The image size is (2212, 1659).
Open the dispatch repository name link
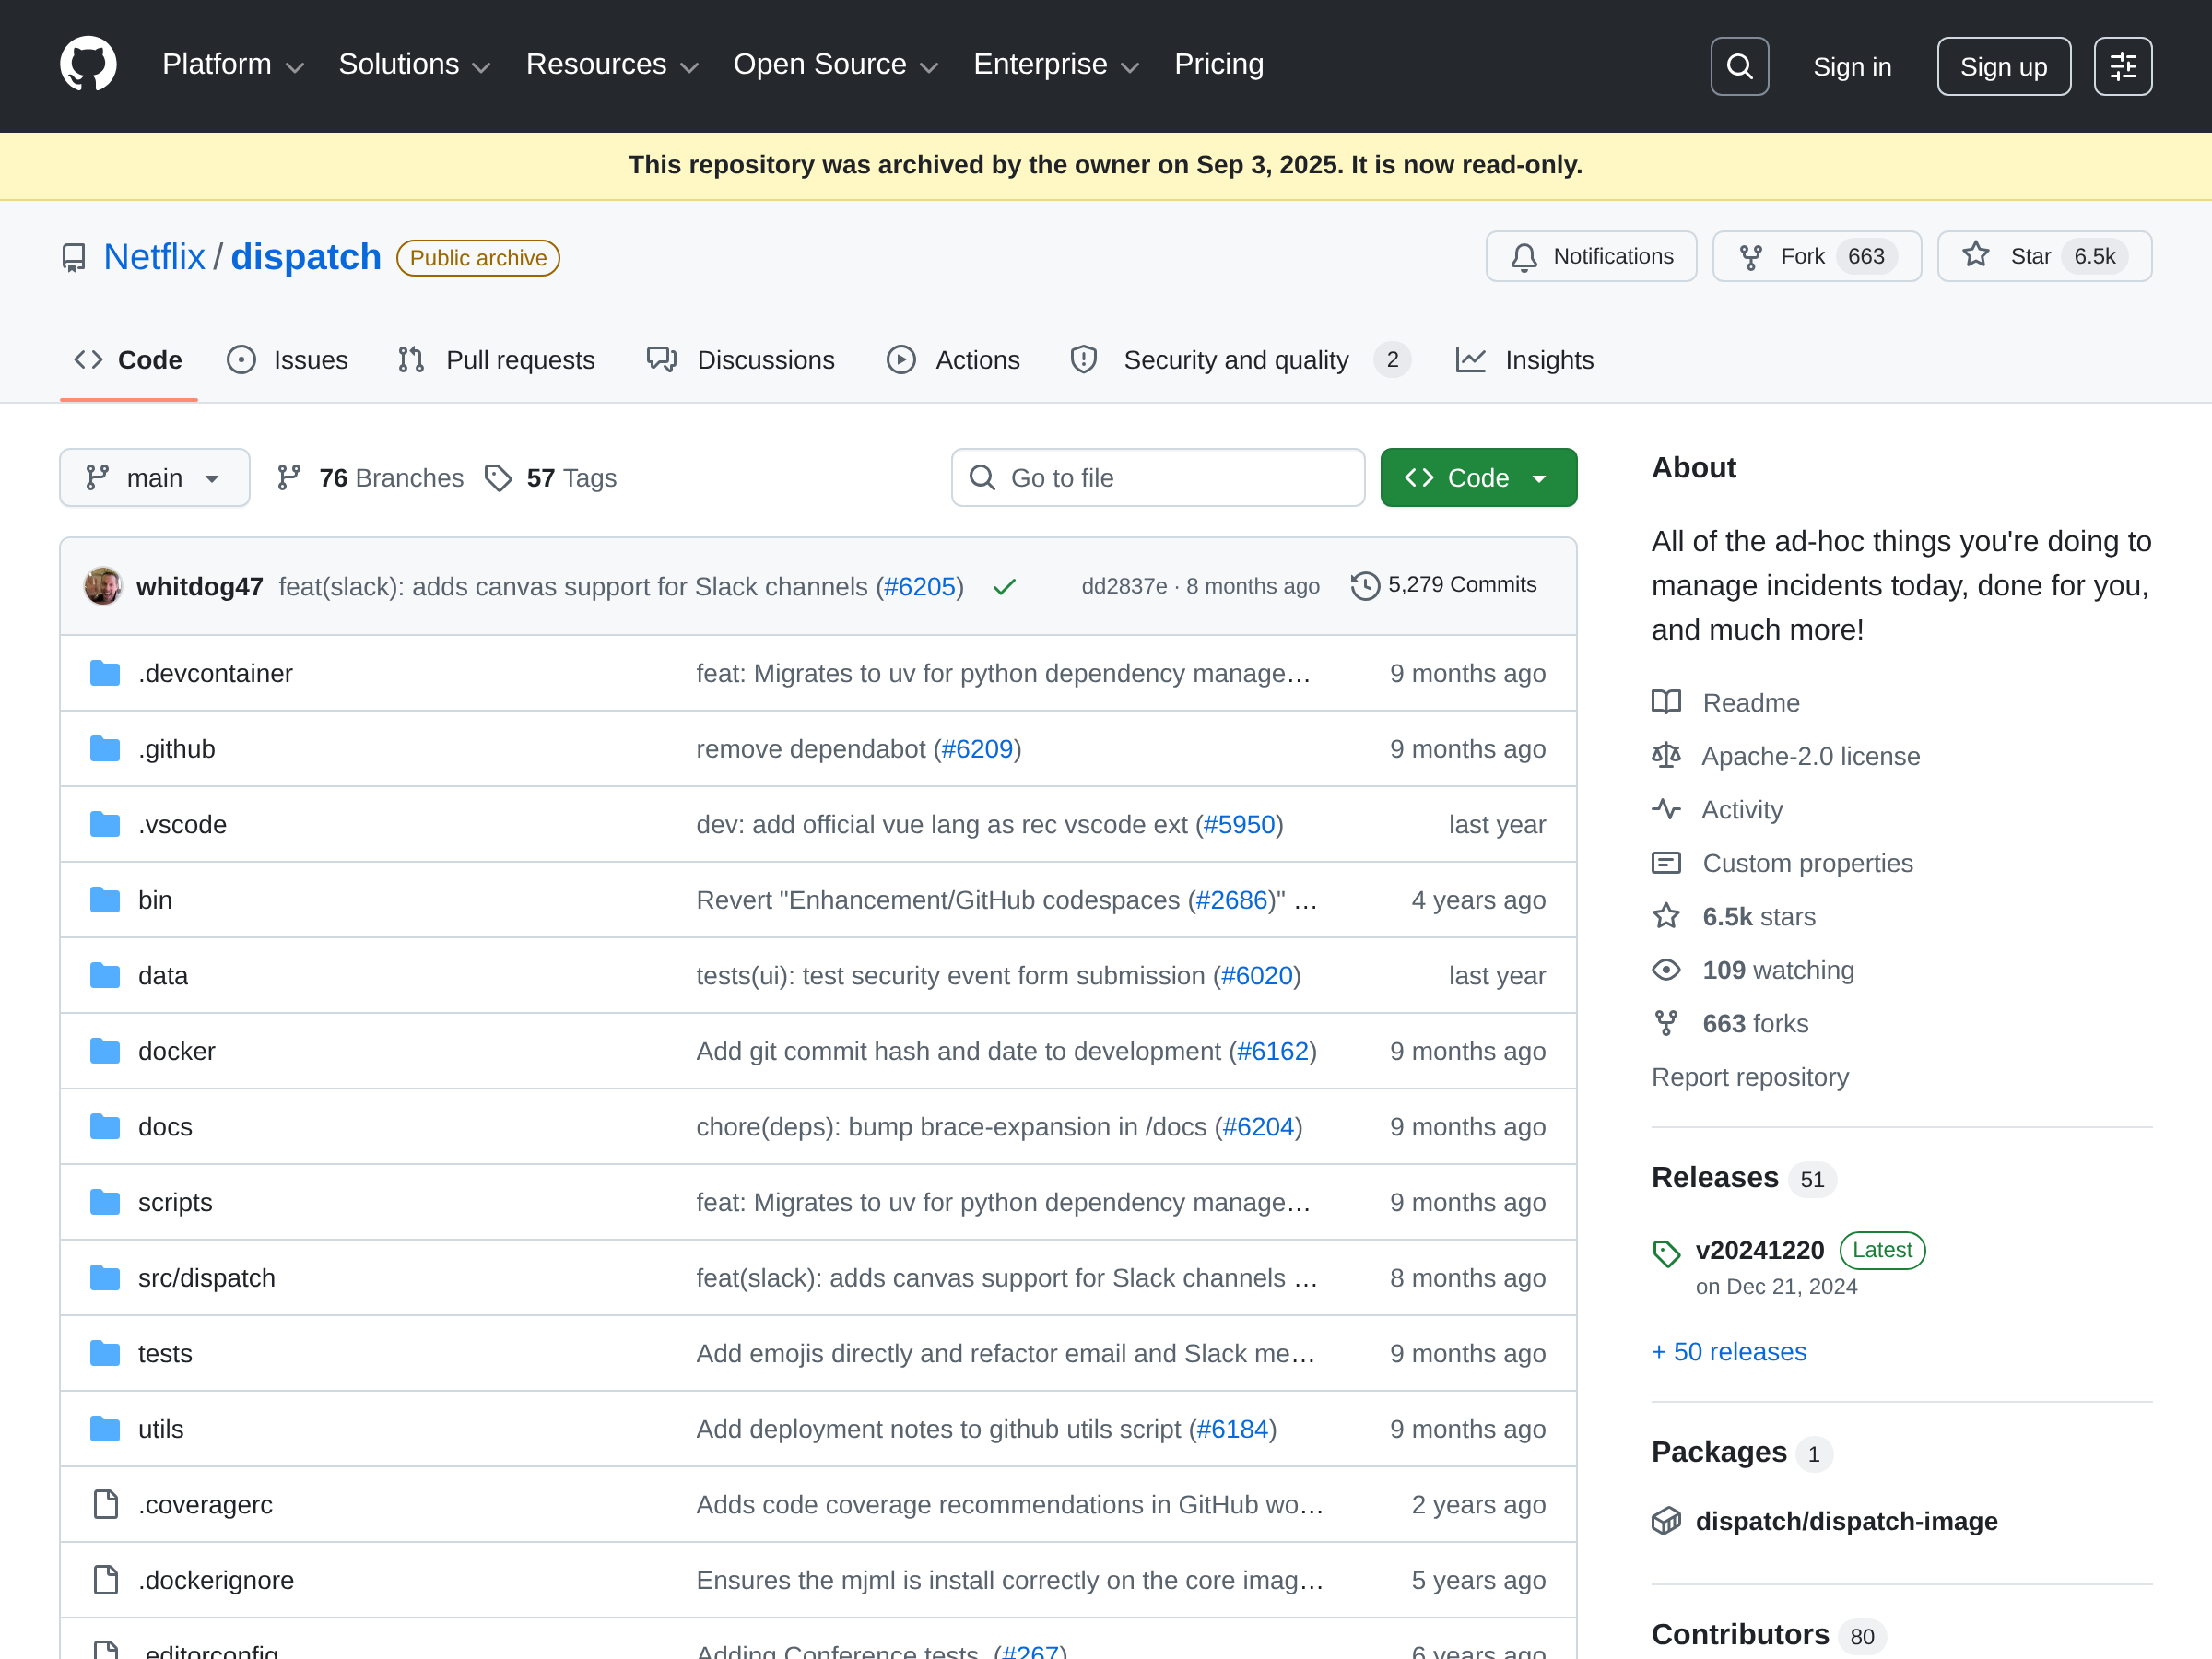(x=306, y=257)
